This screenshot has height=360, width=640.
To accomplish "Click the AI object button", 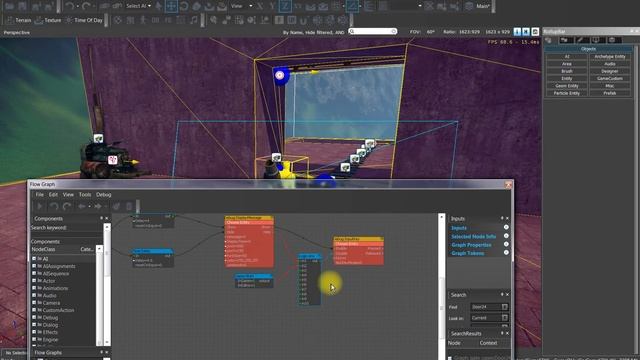I will click(x=567, y=57).
